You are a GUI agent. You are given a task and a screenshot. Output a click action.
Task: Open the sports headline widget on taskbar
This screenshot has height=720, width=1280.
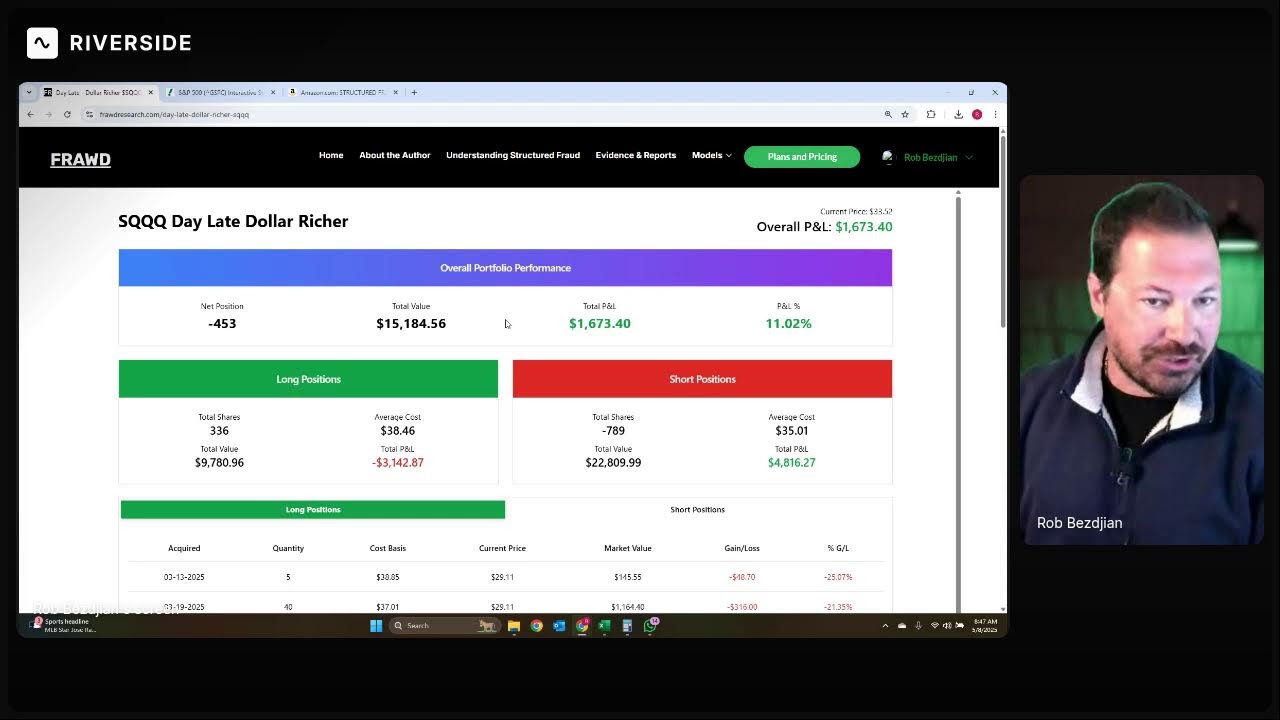coord(65,625)
